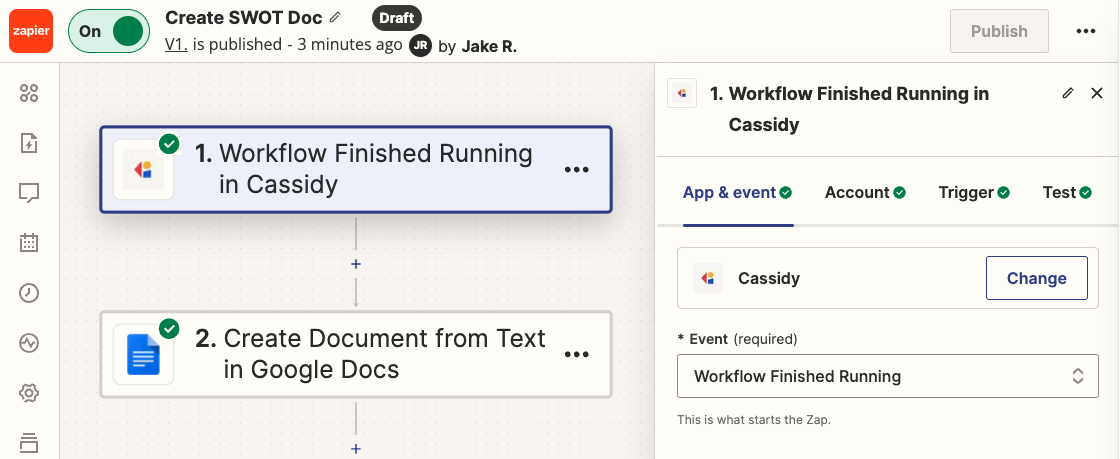Rename step using panel pencil icon
The image size is (1120, 459).
tap(1068, 94)
